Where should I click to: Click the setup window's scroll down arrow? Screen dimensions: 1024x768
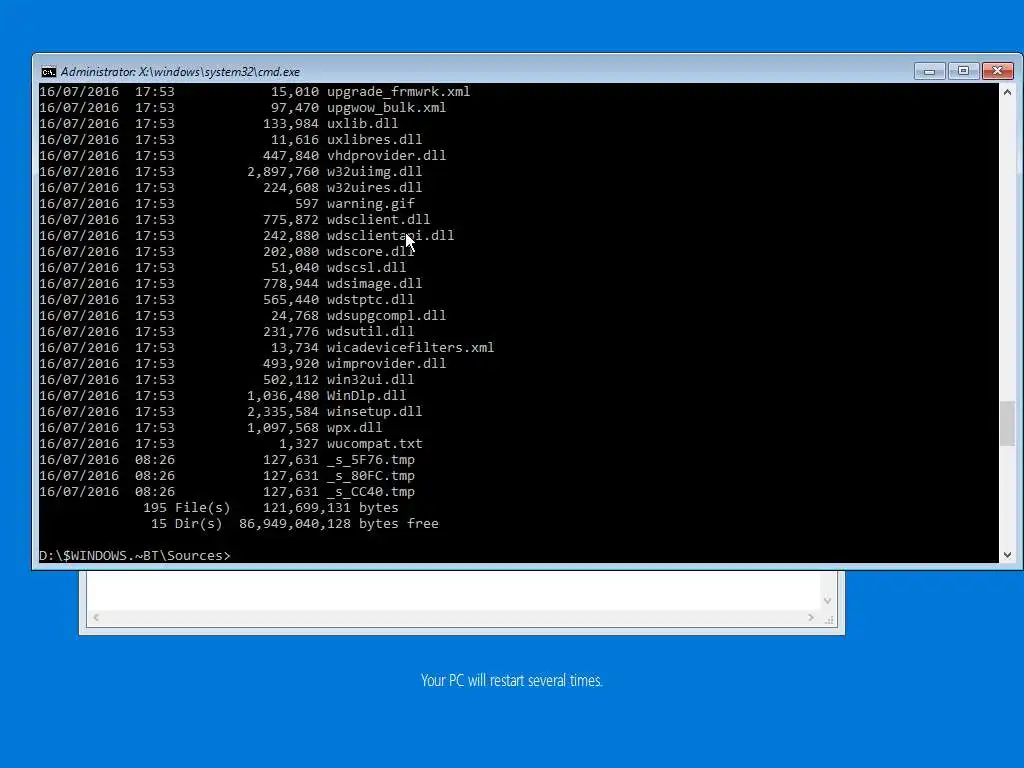[x=827, y=600]
